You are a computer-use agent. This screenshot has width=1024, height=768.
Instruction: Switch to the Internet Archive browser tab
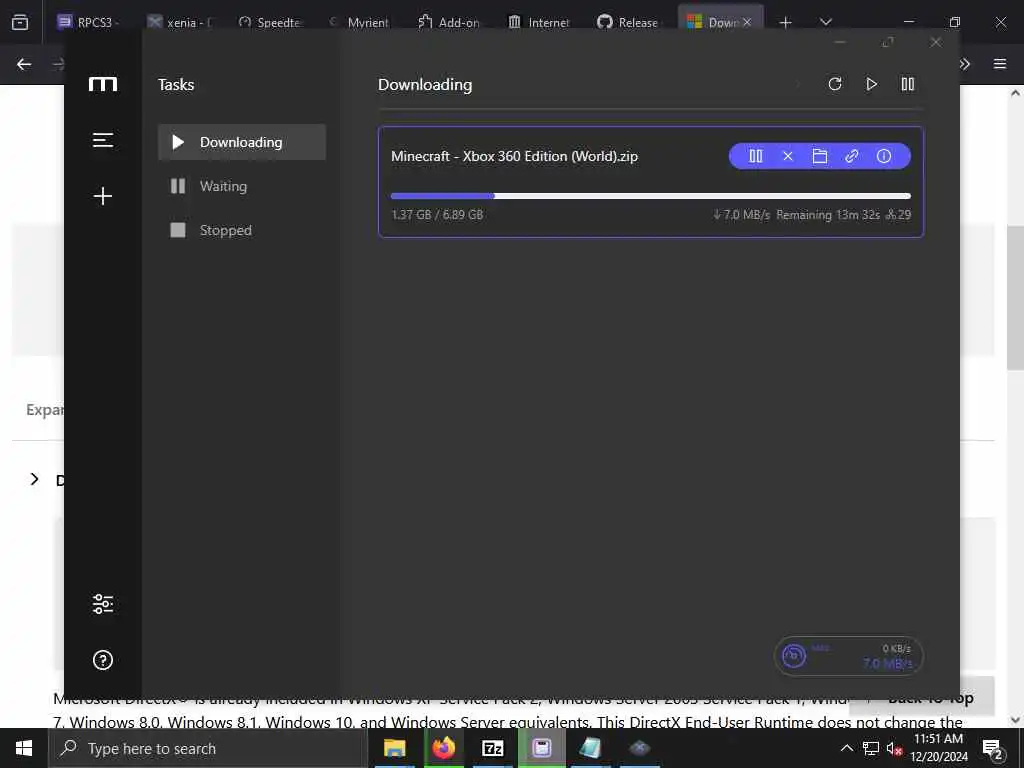coord(539,22)
